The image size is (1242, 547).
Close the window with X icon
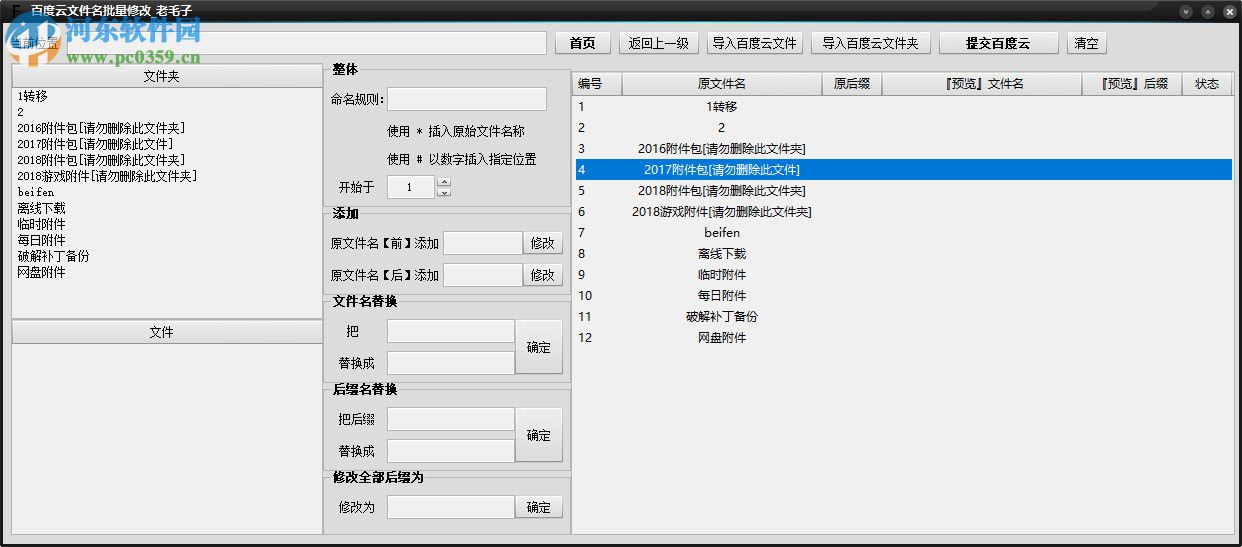(x=1228, y=11)
